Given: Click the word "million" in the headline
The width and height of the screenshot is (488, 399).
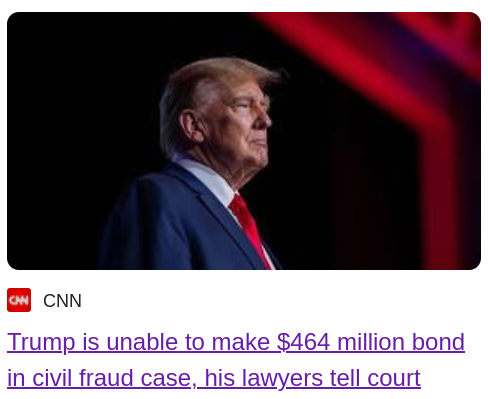Looking at the screenshot, I should (371, 342).
